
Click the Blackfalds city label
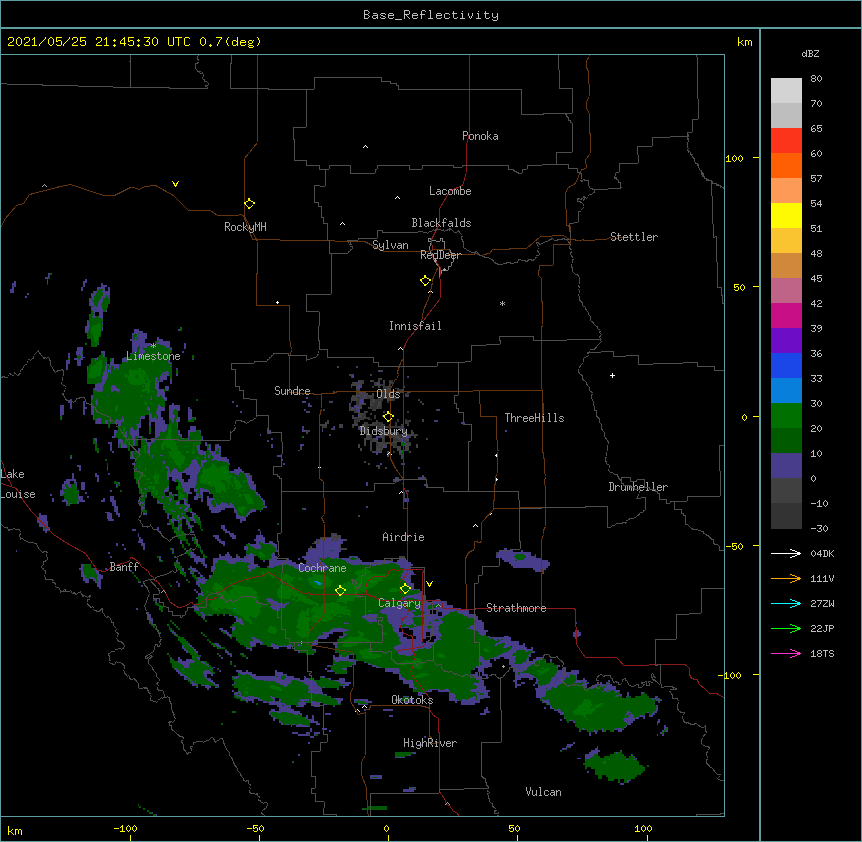pyautogui.click(x=441, y=223)
